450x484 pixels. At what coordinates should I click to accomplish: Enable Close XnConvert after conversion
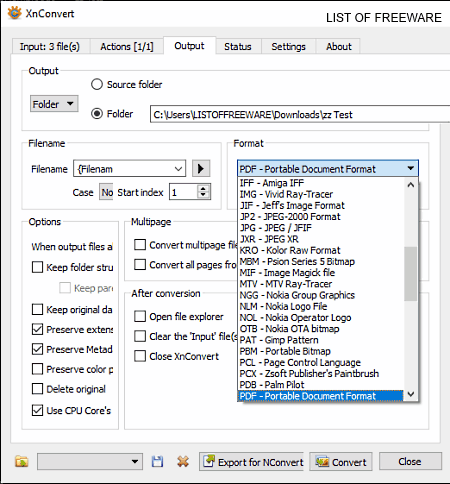pos(140,356)
